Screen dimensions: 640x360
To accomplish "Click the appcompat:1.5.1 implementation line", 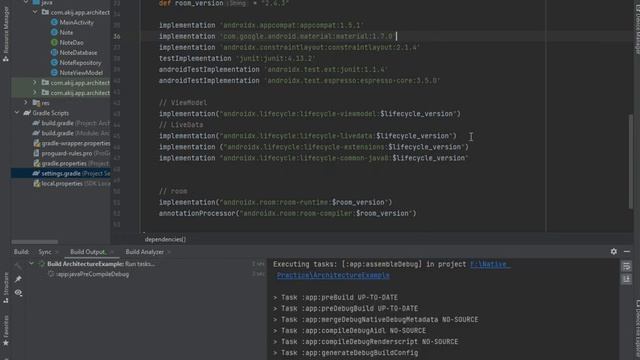I will pos(261,25).
